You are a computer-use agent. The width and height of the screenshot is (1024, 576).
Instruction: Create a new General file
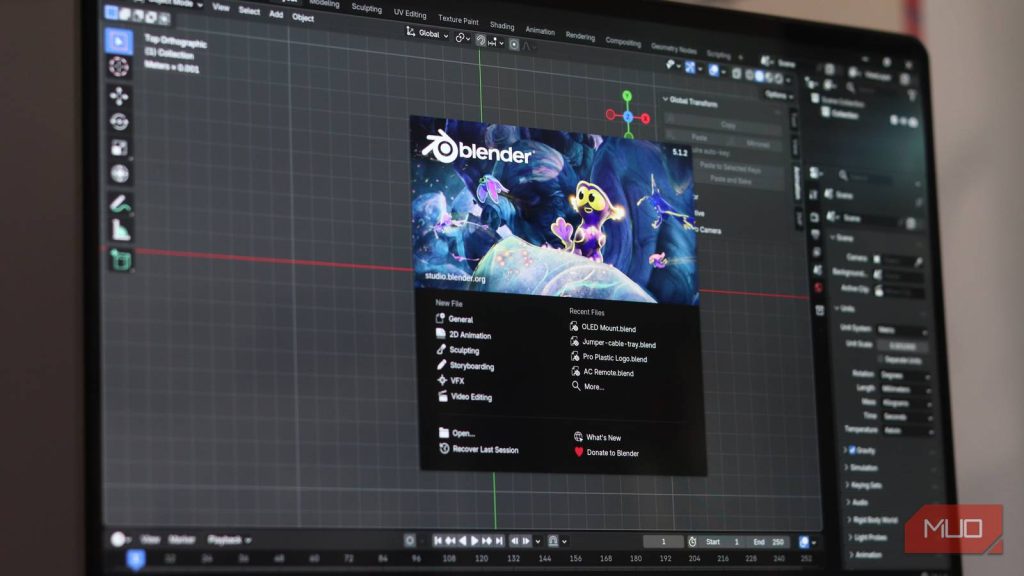point(455,319)
